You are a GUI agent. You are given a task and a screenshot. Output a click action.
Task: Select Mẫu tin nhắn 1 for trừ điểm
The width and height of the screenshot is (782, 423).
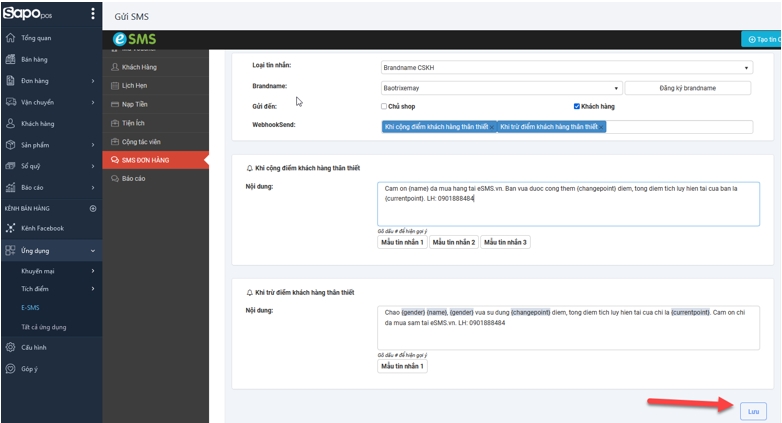[x=402, y=366]
